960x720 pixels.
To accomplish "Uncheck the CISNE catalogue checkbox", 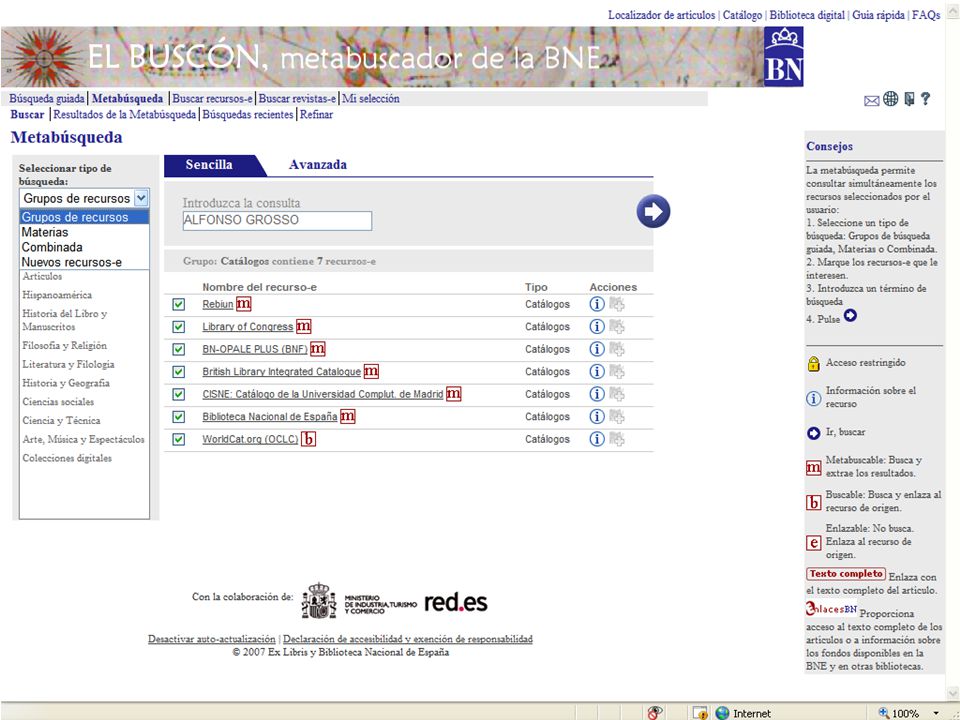I will tap(179, 394).
